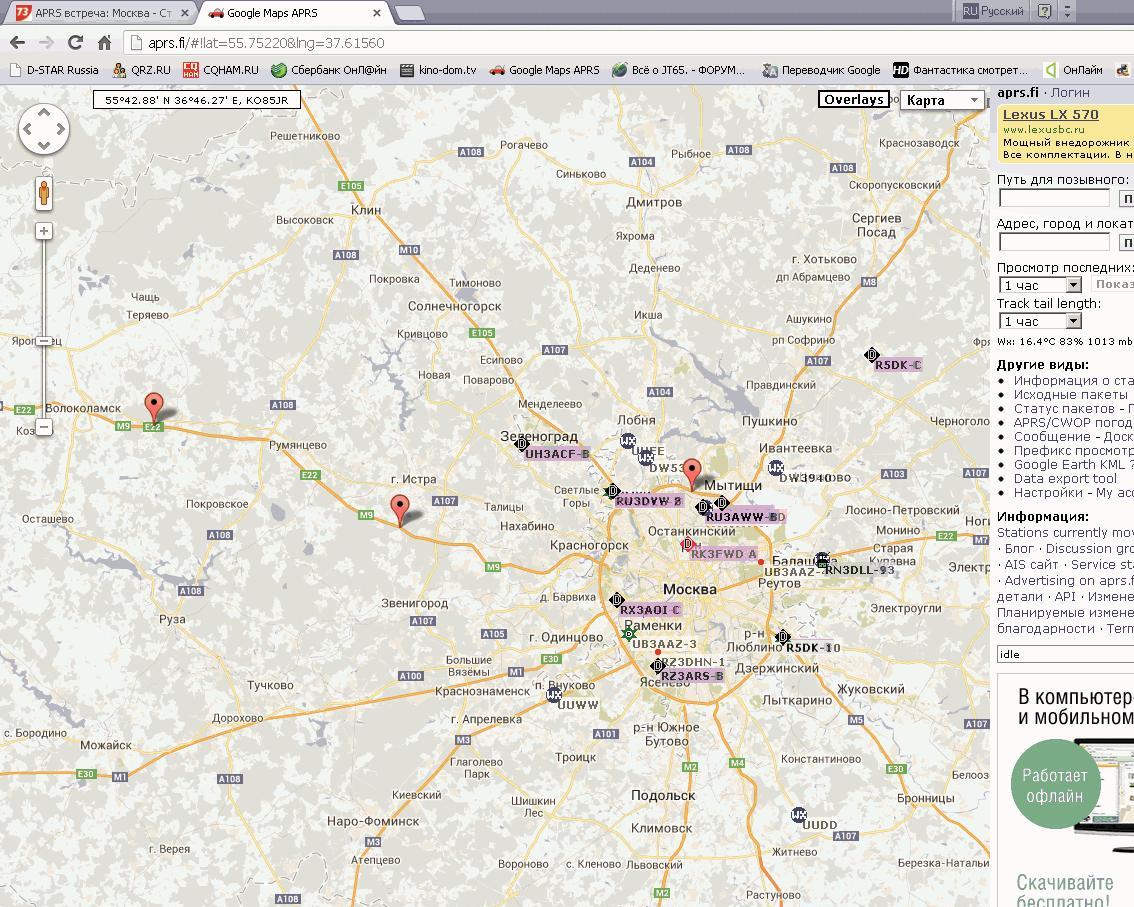This screenshot has width=1134, height=907.
Task: Click the RN3DLL-93 station label
Action: [860, 570]
